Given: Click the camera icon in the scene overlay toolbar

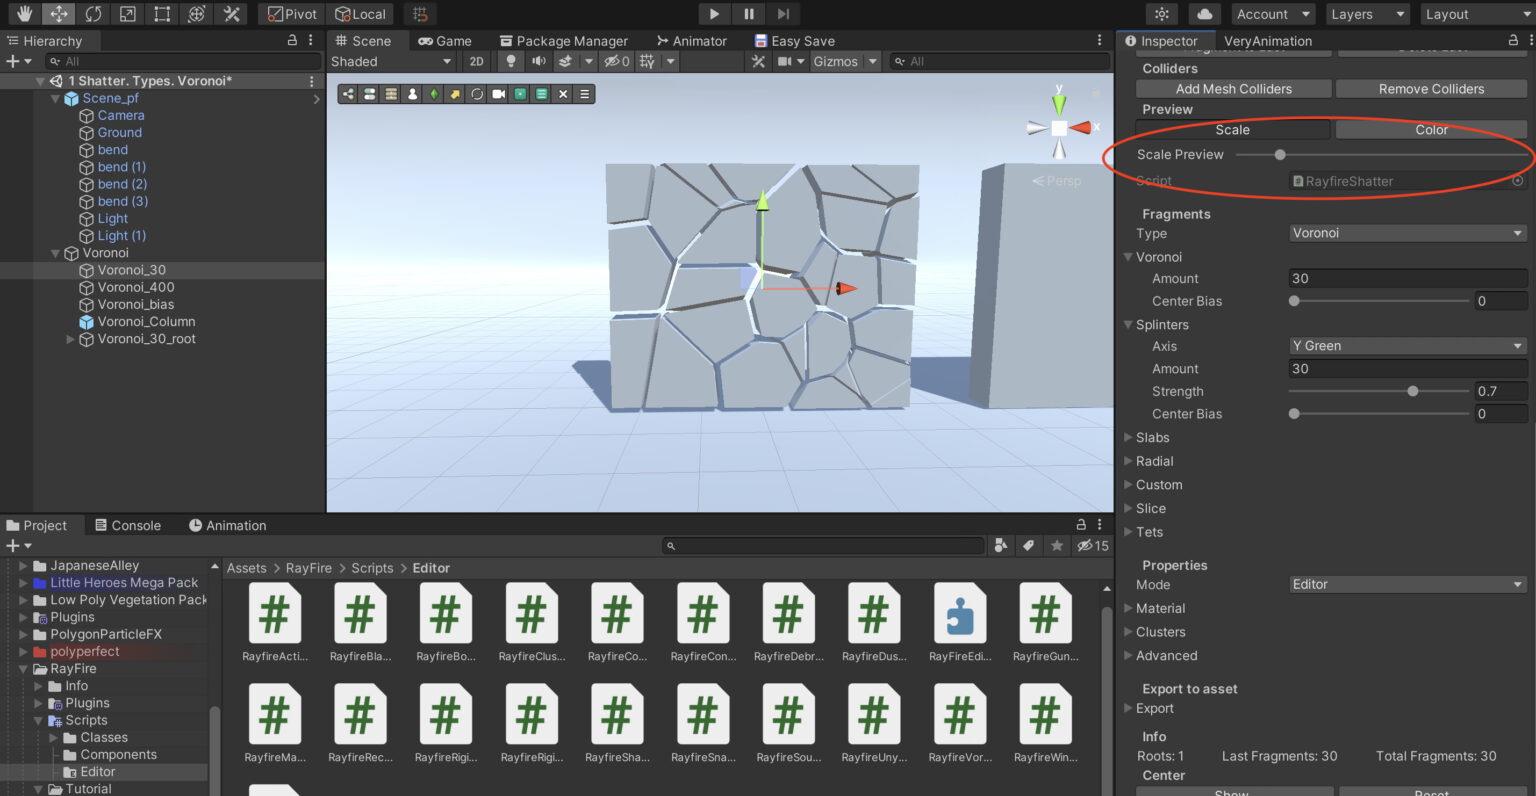Looking at the screenshot, I should click(499, 93).
